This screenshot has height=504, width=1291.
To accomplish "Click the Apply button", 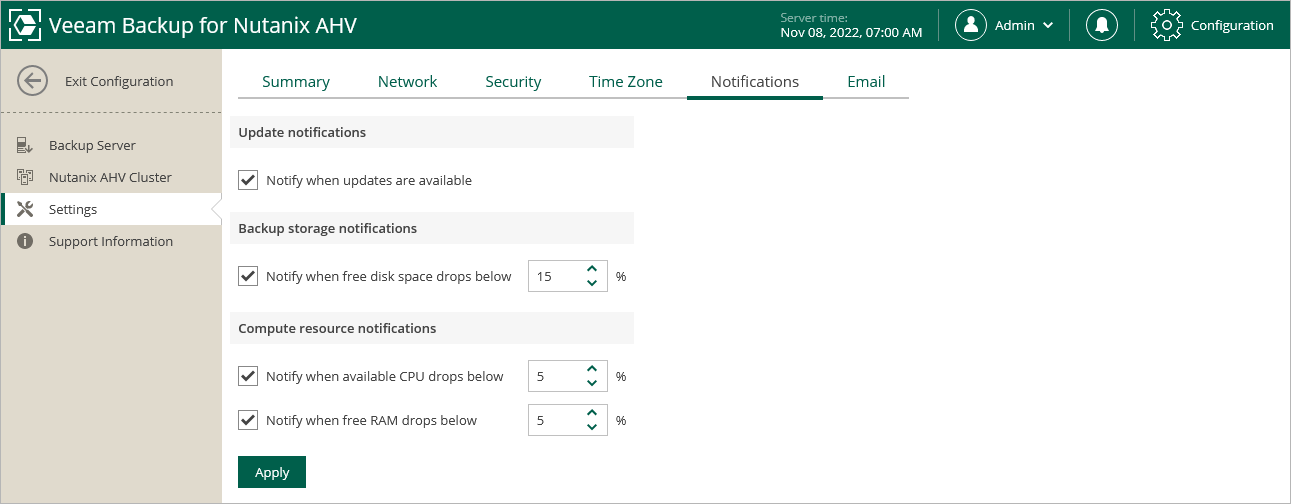I will click(272, 473).
